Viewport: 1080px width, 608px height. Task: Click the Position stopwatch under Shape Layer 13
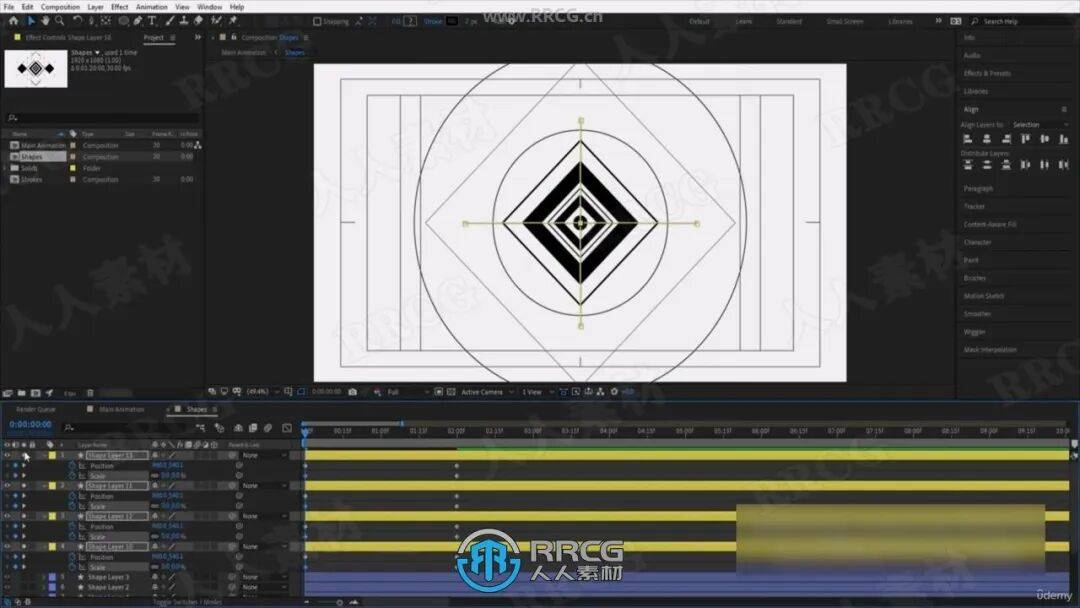[x=72, y=466]
